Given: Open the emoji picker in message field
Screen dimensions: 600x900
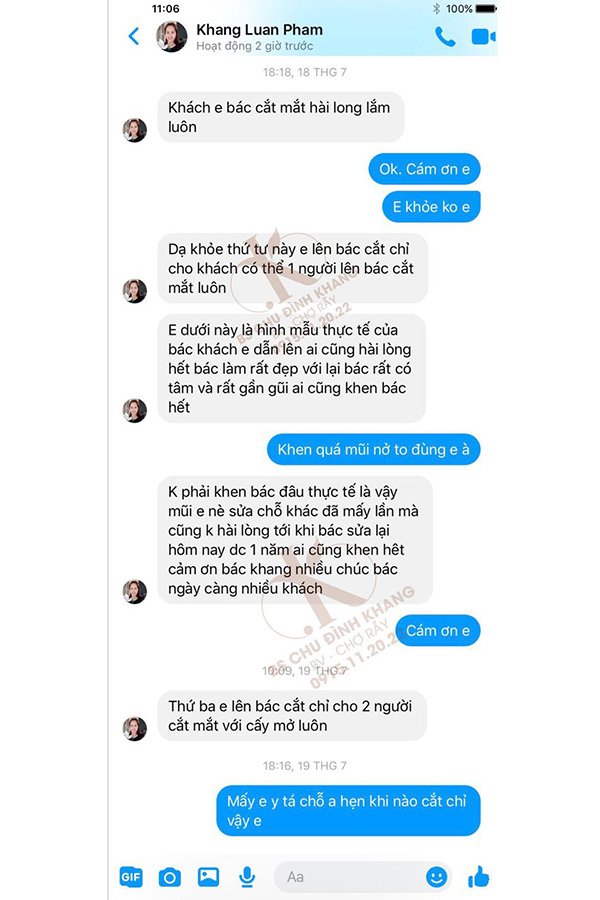Looking at the screenshot, I should click(436, 876).
